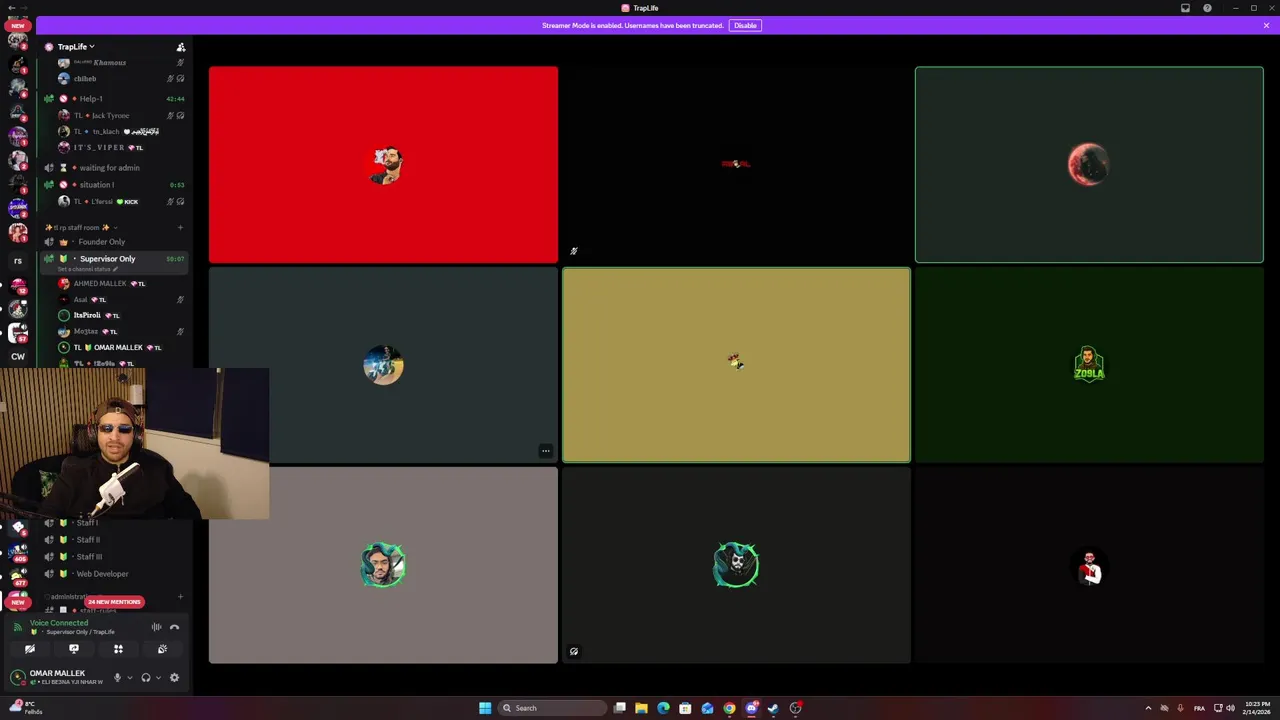Expand TrapLife server menu
The height and width of the screenshot is (720, 1280).
[x=76, y=47]
